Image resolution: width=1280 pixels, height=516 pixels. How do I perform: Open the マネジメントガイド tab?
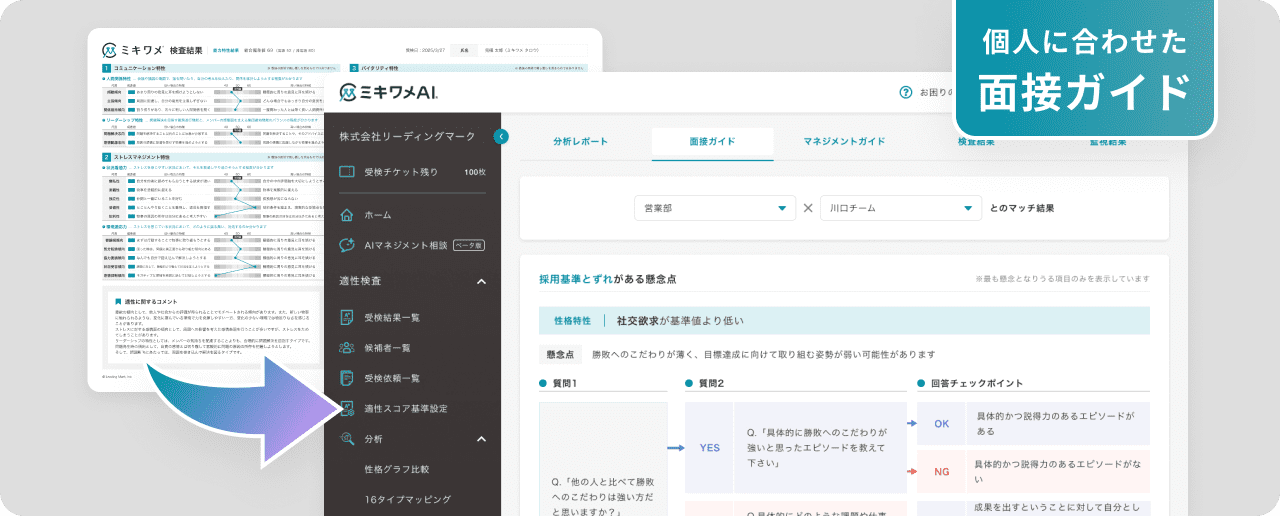(x=844, y=142)
